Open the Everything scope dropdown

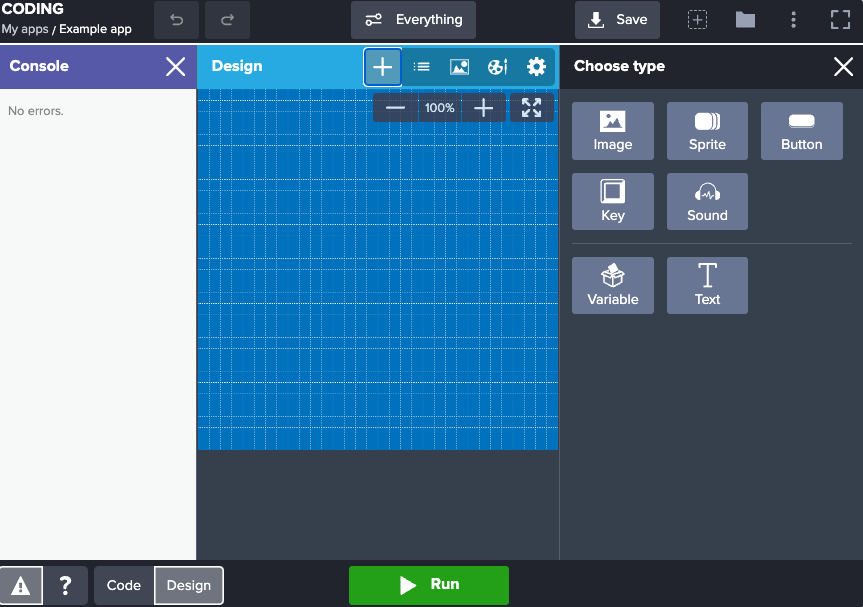(x=413, y=19)
